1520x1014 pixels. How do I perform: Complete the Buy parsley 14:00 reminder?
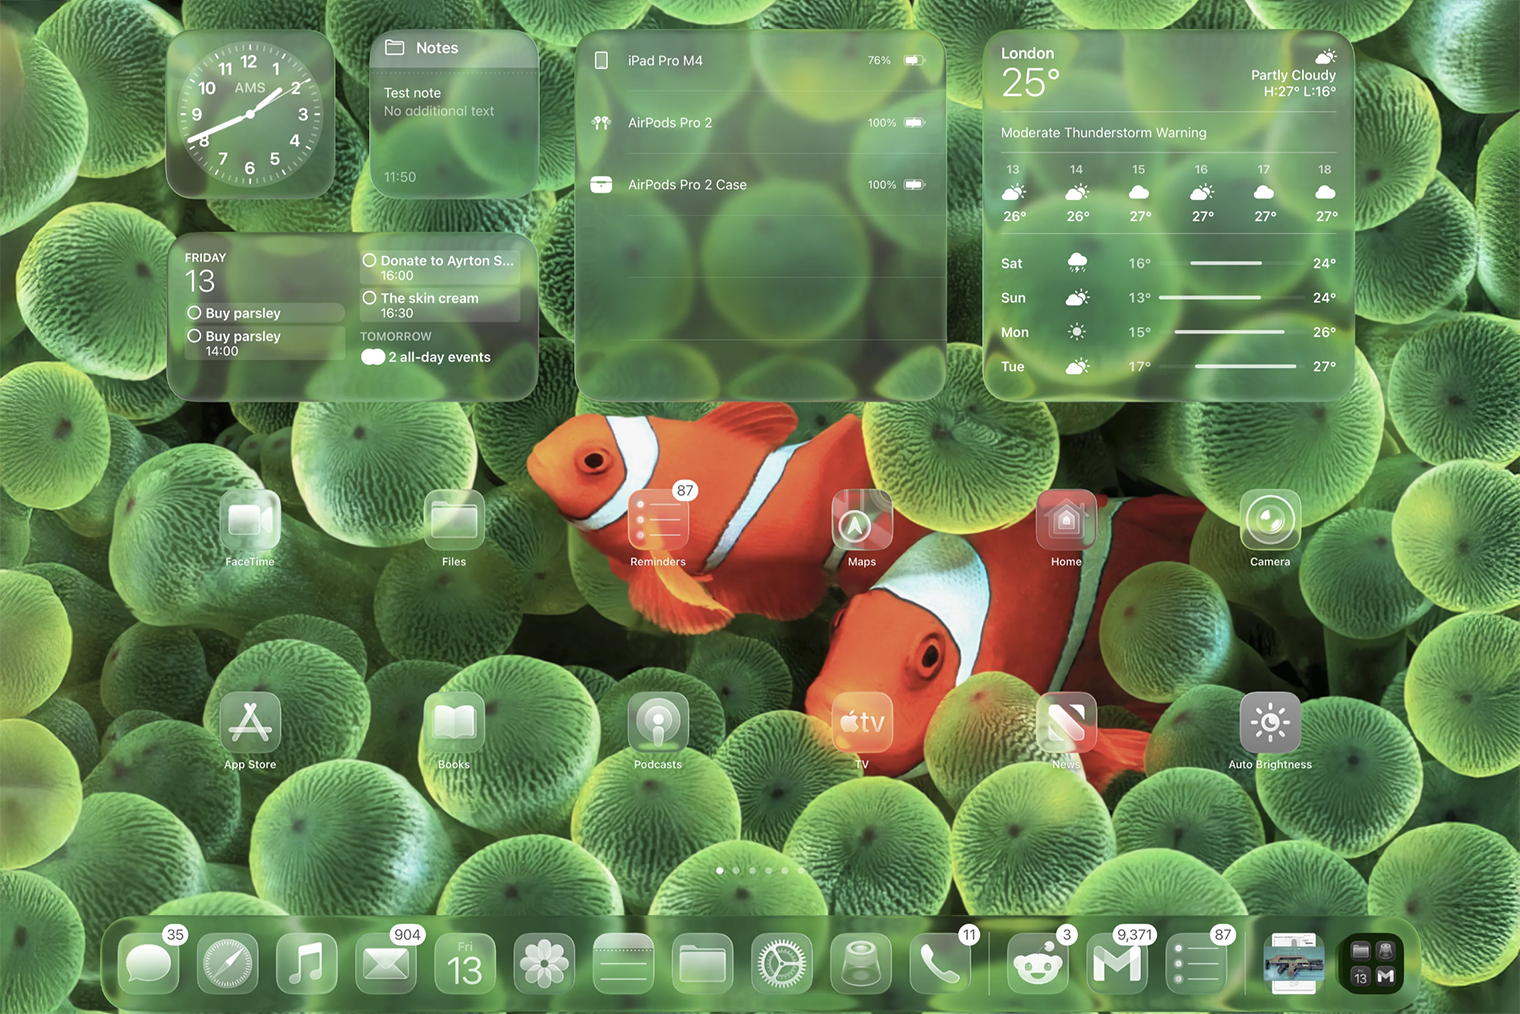(x=194, y=336)
